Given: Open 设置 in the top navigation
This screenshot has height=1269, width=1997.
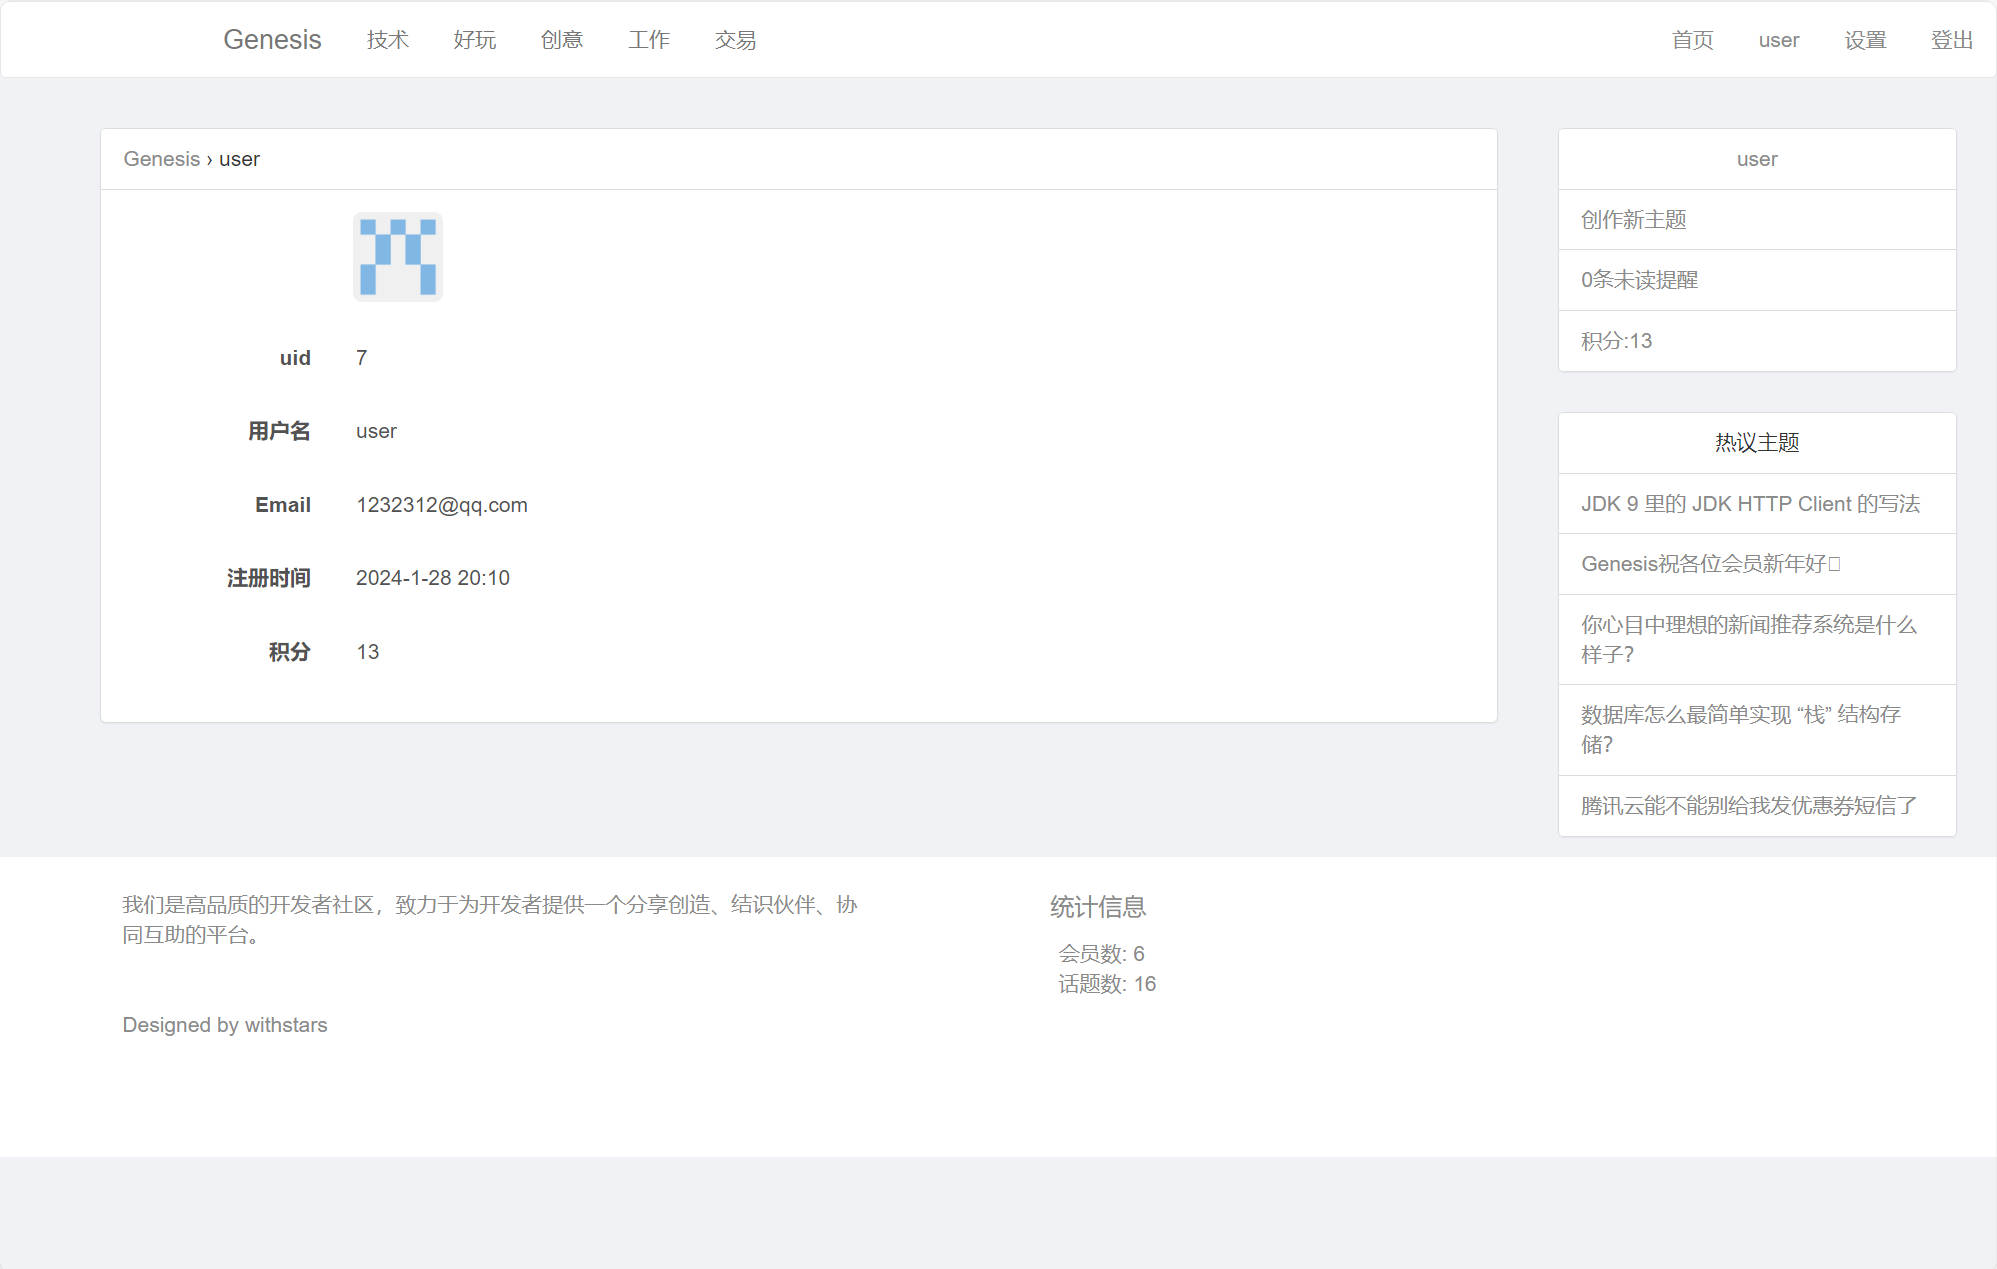Looking at the screenshot, I should coord(1865,40).
